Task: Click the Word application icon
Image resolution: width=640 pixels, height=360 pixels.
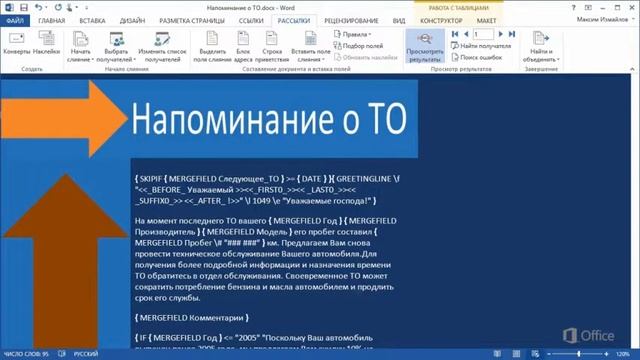Action: [9, 7]
